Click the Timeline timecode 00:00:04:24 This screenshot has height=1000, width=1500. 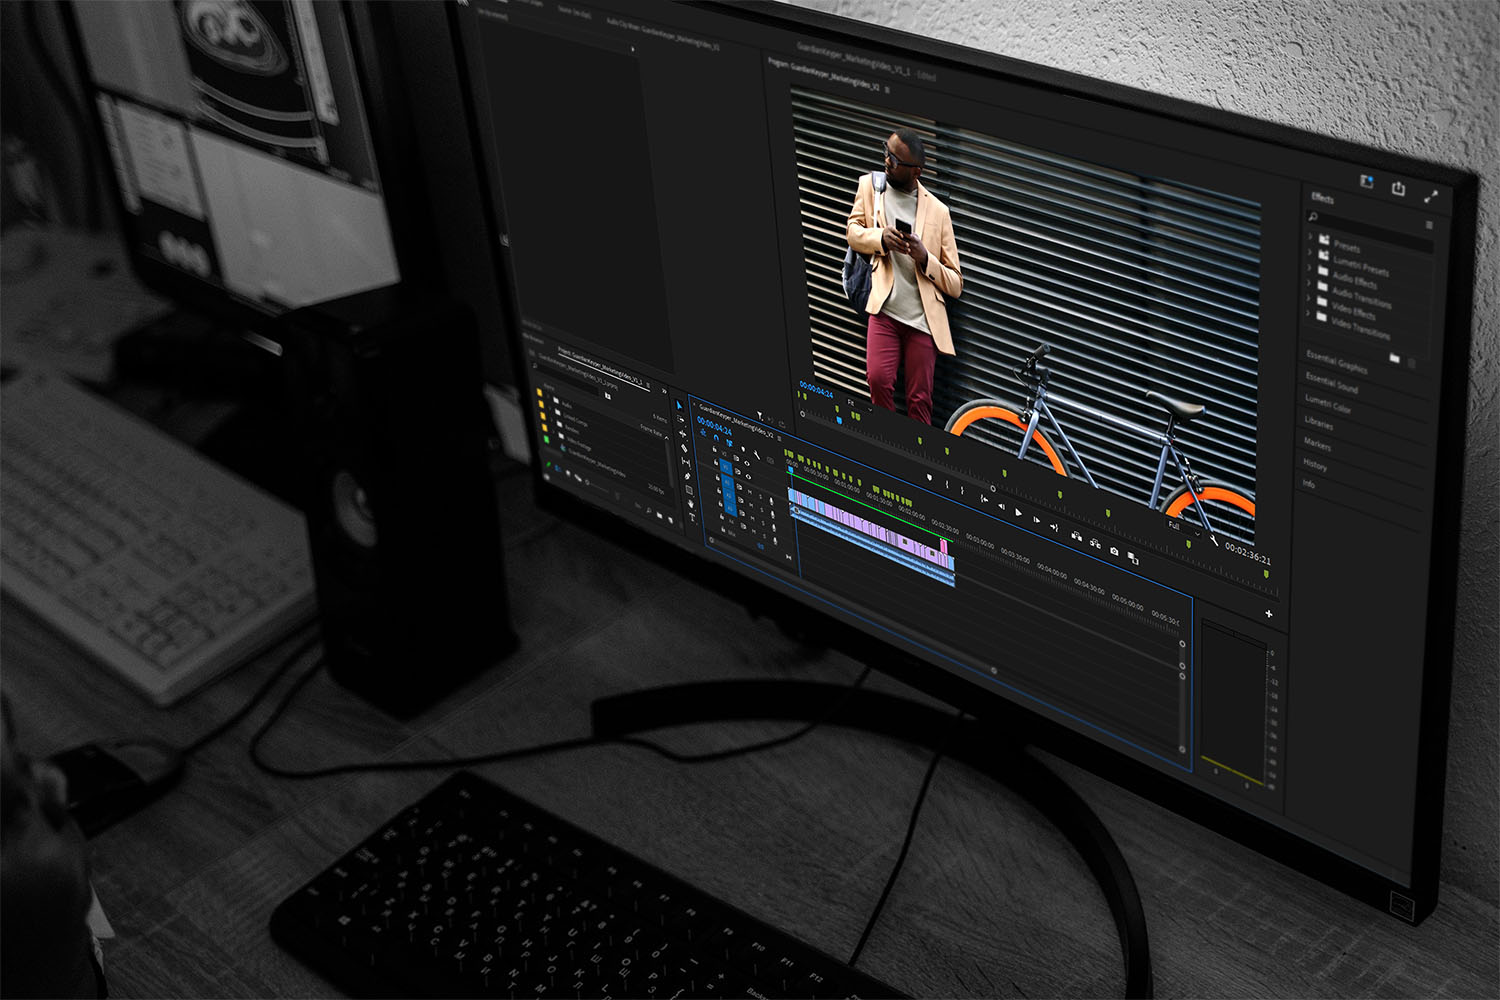(714, 427)
